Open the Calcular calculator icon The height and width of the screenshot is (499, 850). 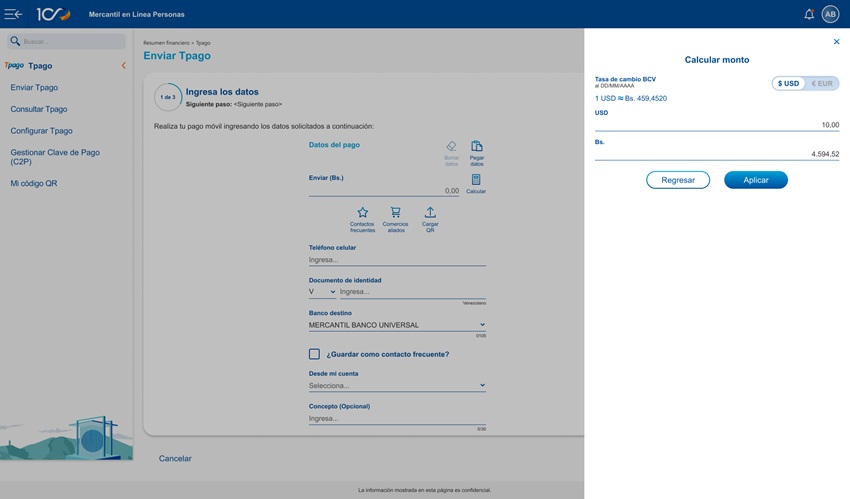(x=476, y=179)
